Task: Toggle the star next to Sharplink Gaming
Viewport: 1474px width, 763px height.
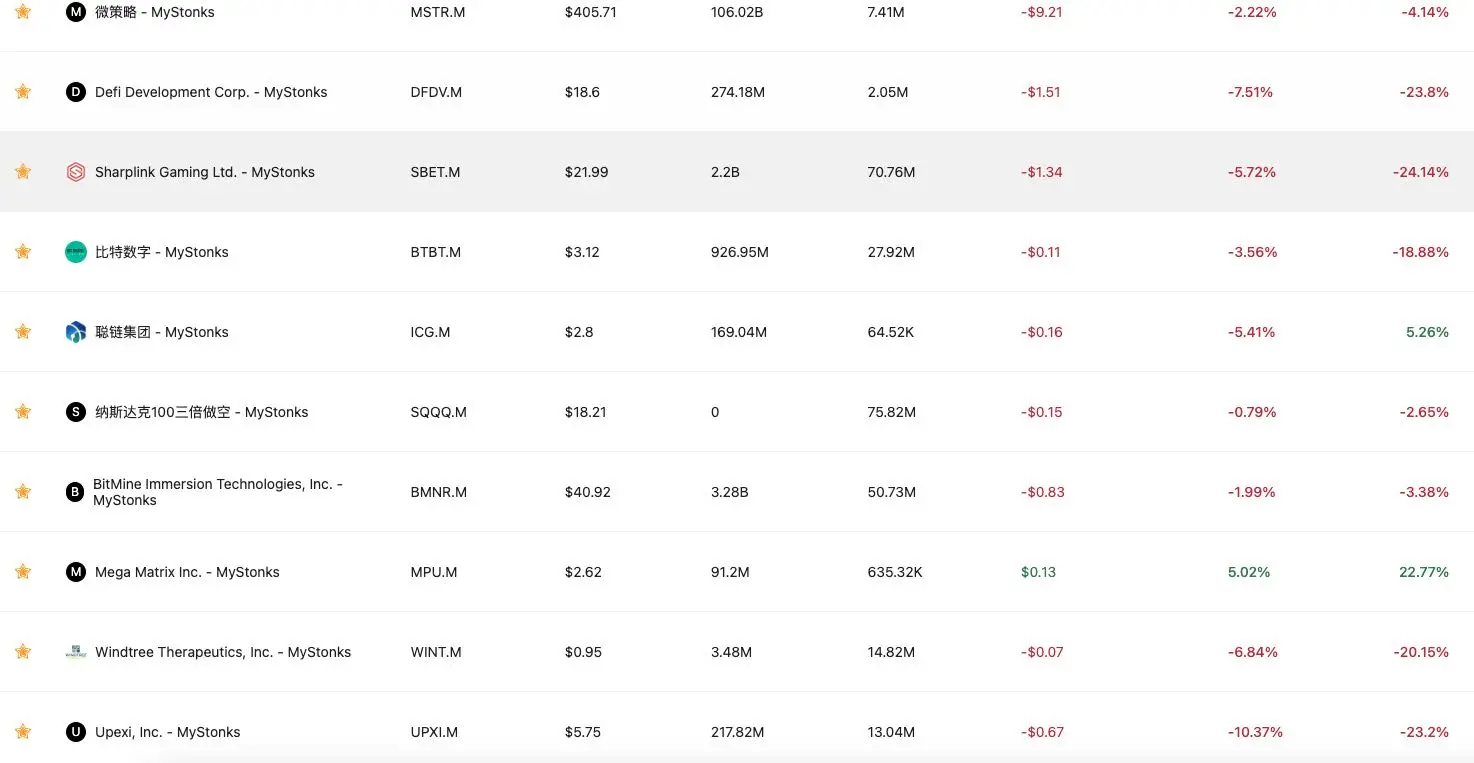Action: pos(23,172)
